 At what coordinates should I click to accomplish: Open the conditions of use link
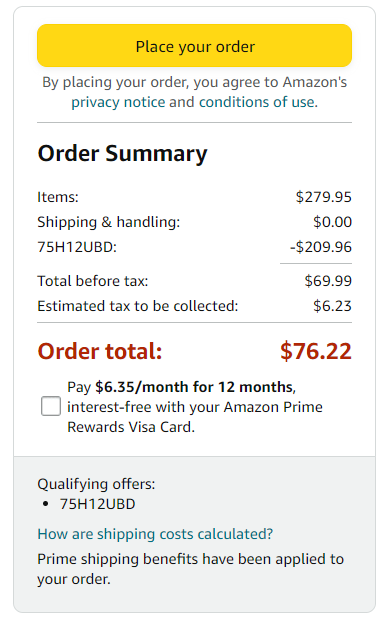(258, 102)
